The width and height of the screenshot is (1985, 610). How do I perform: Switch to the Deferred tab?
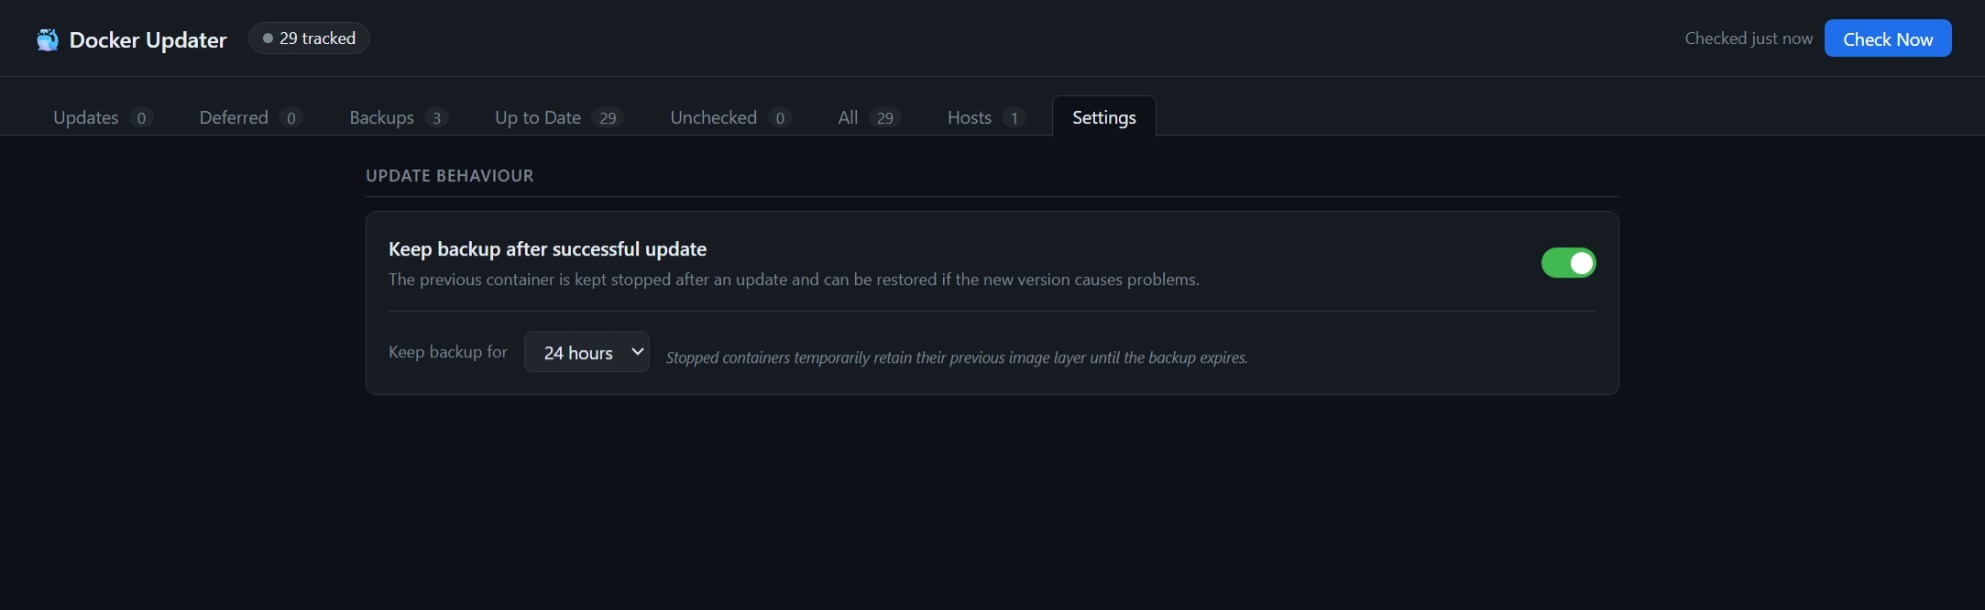pos(250,117)
